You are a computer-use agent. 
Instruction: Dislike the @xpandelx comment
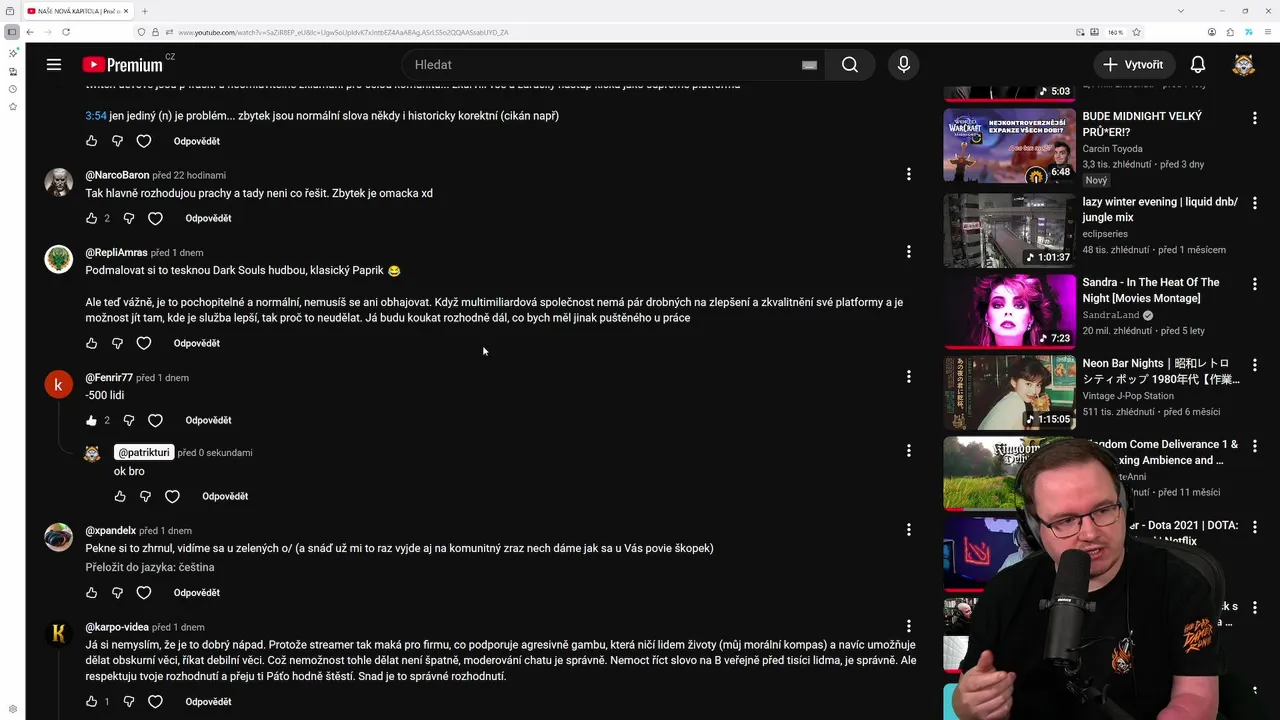[x=117, y=592]
